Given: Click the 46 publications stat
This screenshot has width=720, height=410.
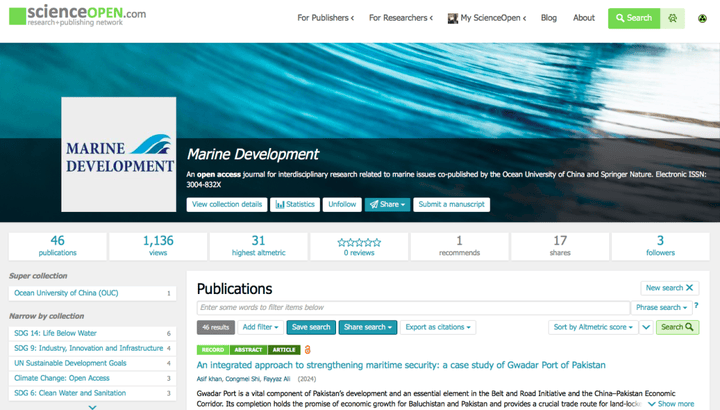Looking at the screenshot, I should (57, 246).
